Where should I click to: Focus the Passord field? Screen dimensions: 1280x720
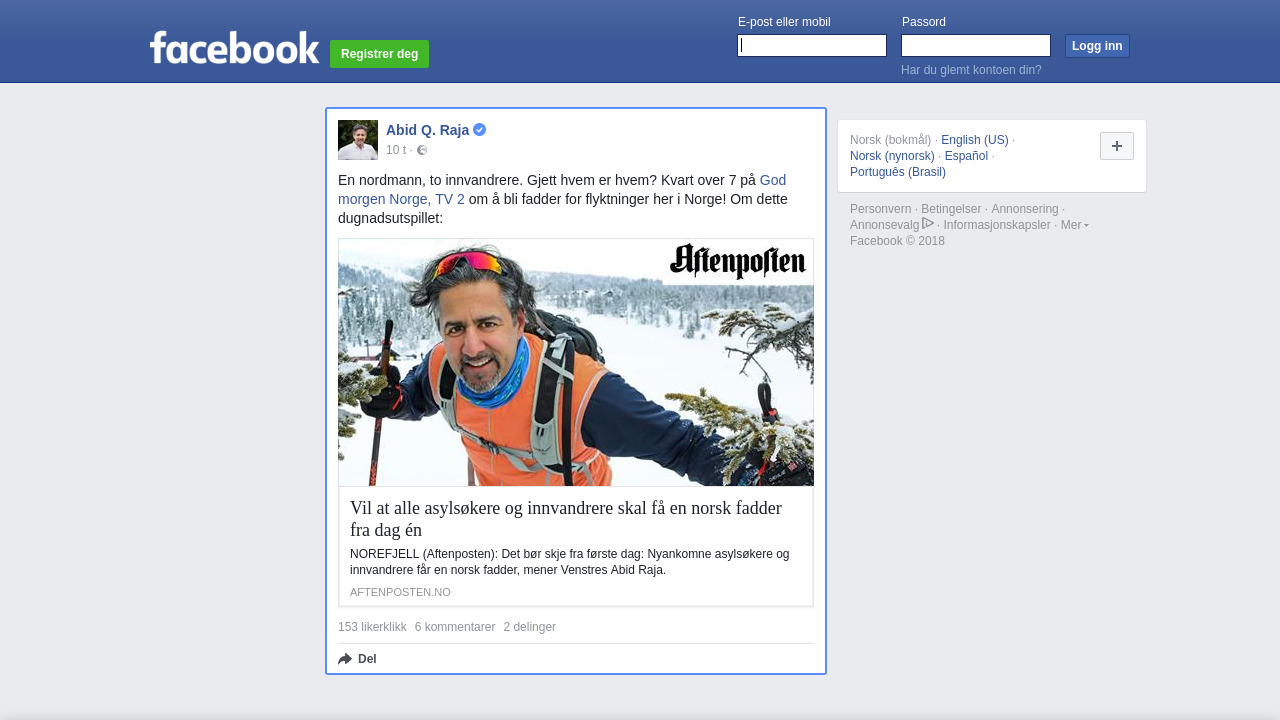[x=976, y=46]
